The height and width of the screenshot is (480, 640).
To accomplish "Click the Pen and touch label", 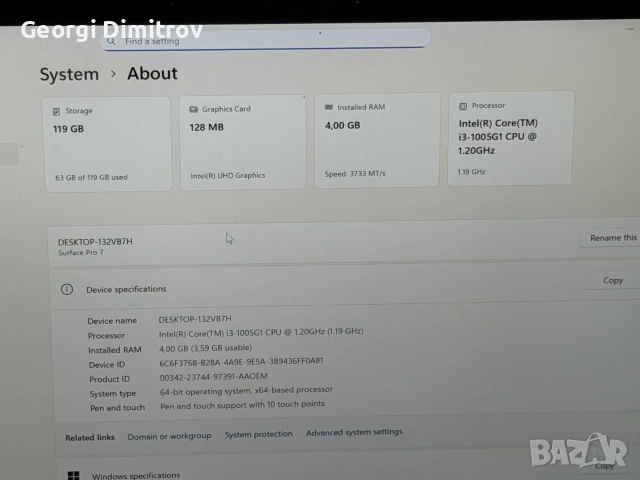I will point(118,408).
